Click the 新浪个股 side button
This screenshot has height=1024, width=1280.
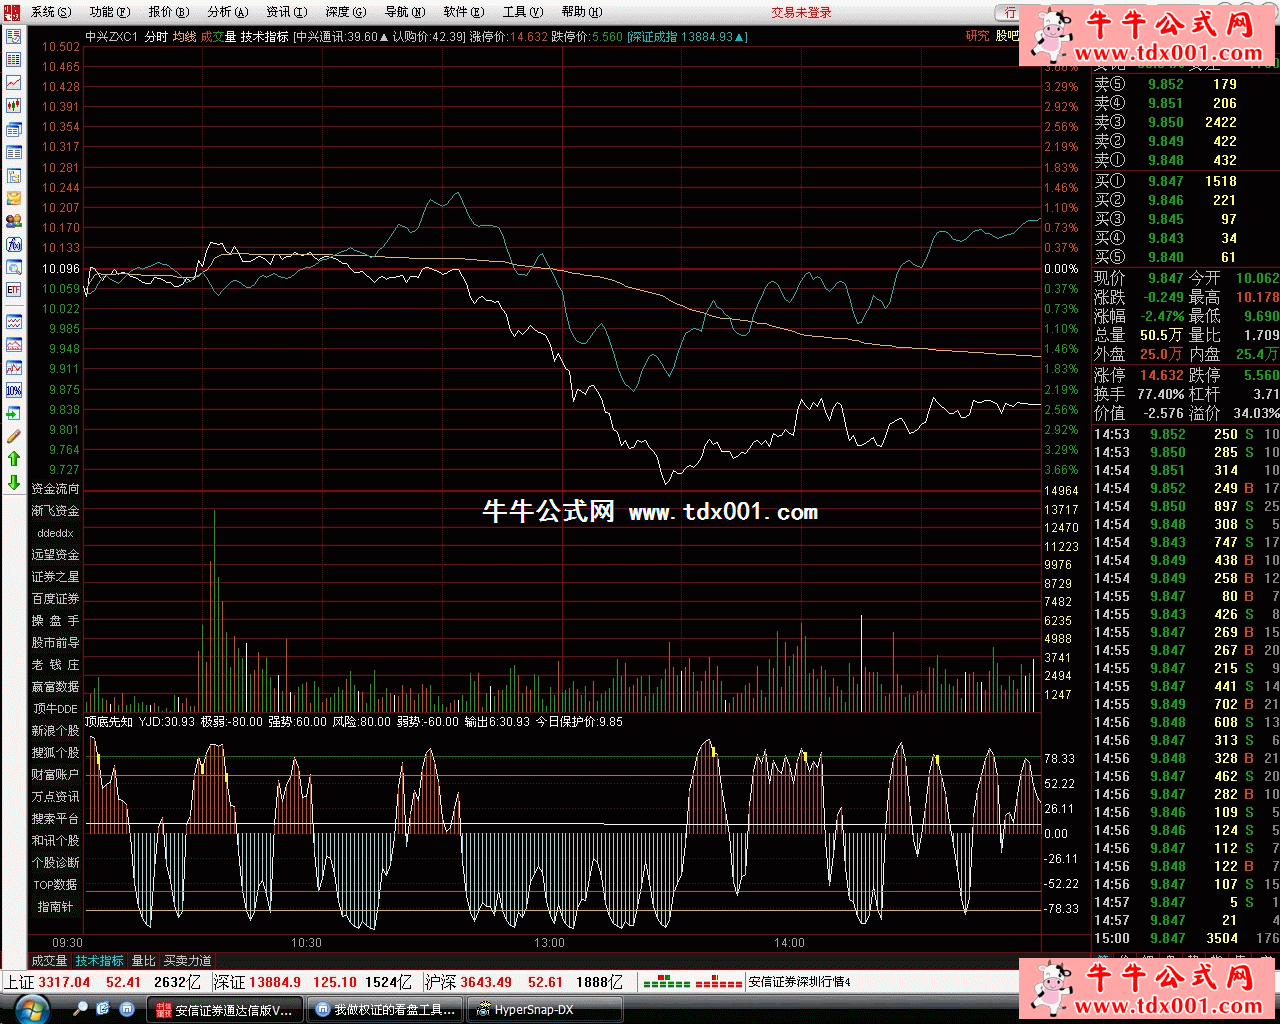coord(55,731)
